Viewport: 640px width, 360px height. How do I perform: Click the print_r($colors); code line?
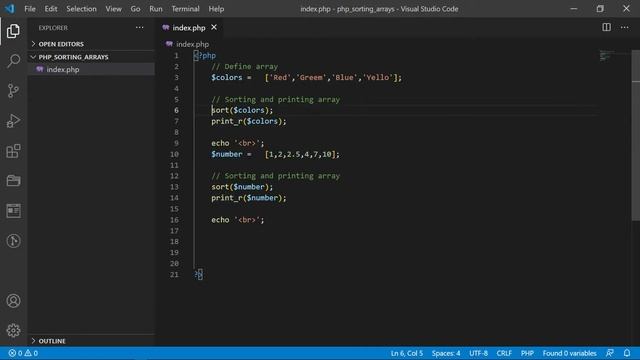point(249,121)
